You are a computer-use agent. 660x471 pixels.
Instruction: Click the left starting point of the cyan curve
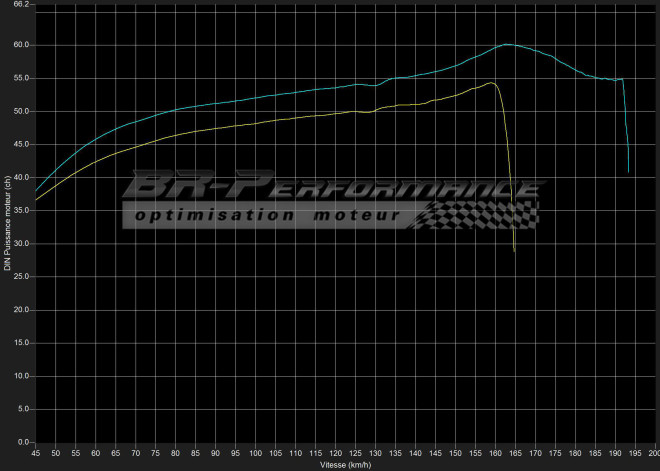pos(36,191)
